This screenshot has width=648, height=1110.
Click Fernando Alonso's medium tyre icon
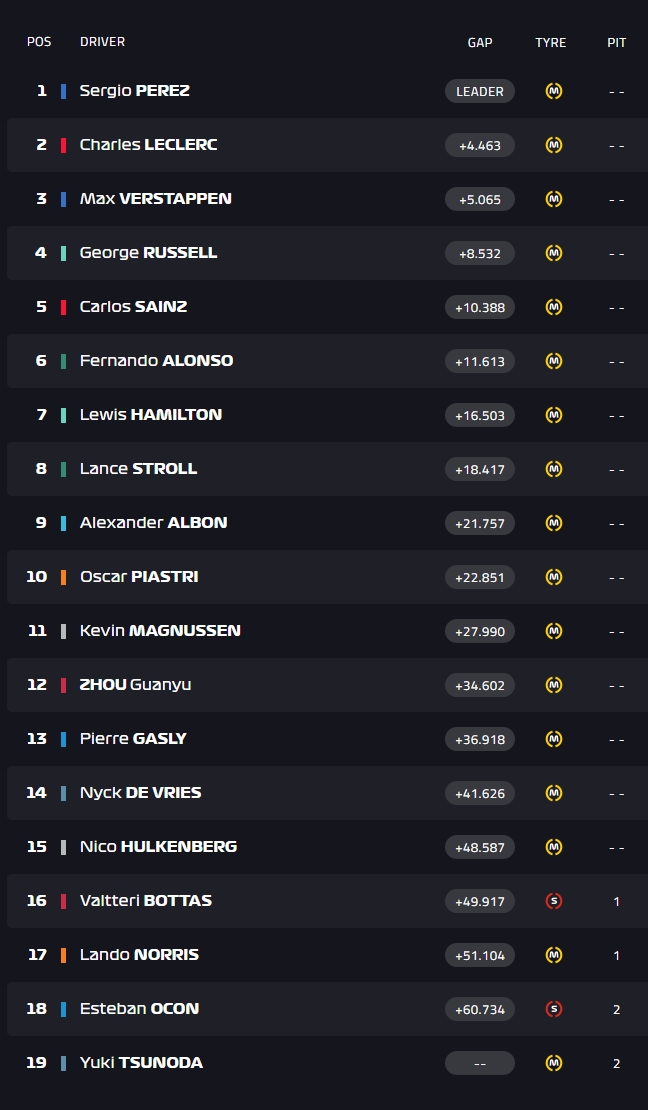(554, 361)
